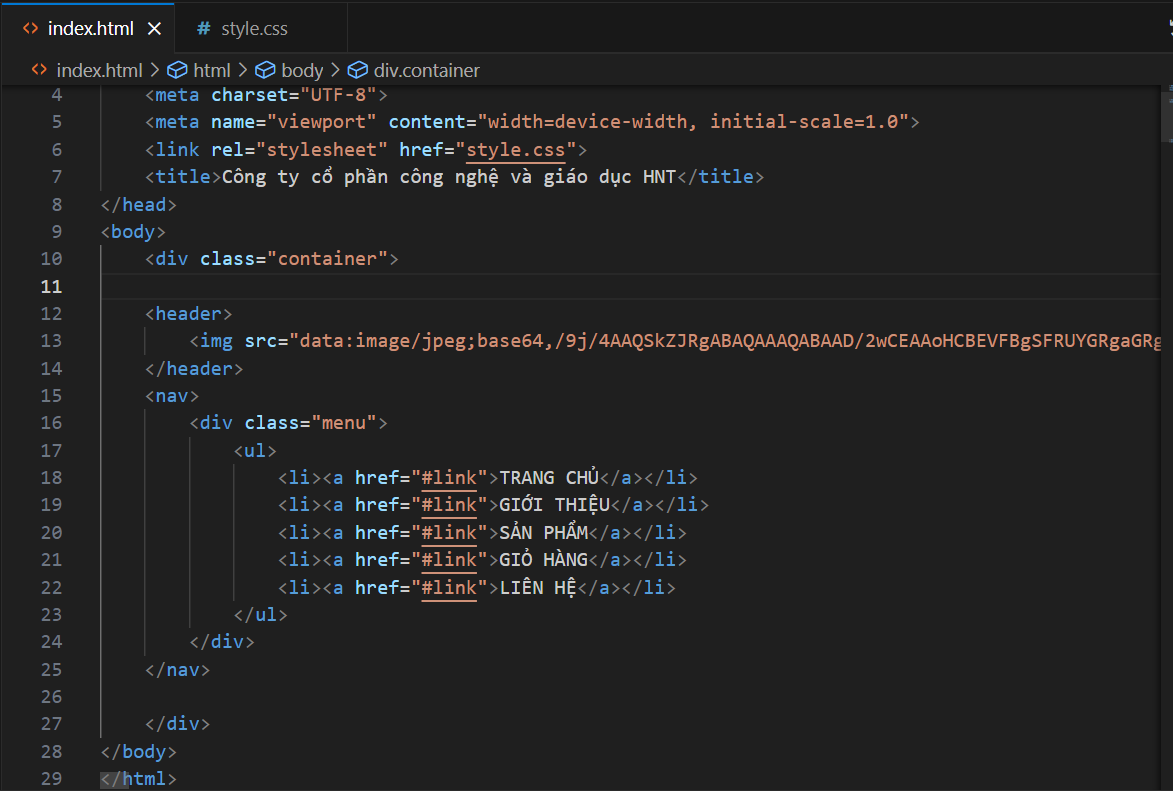Click line number 13 in the gutter
The height and width of the screenshot is (791, 1173).
click(51, 340)
